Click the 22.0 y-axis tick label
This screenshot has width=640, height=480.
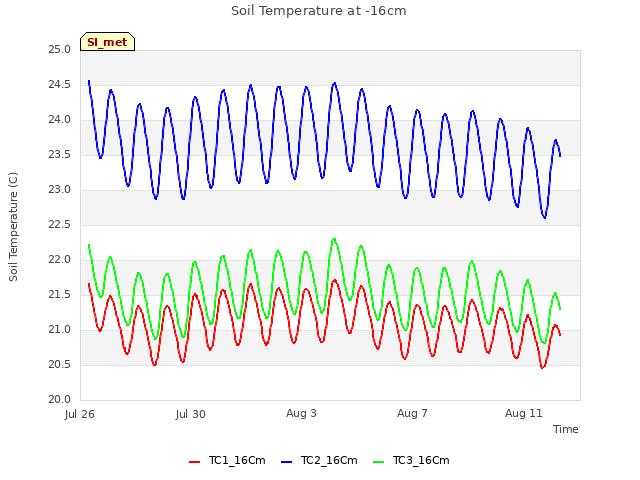60,260
